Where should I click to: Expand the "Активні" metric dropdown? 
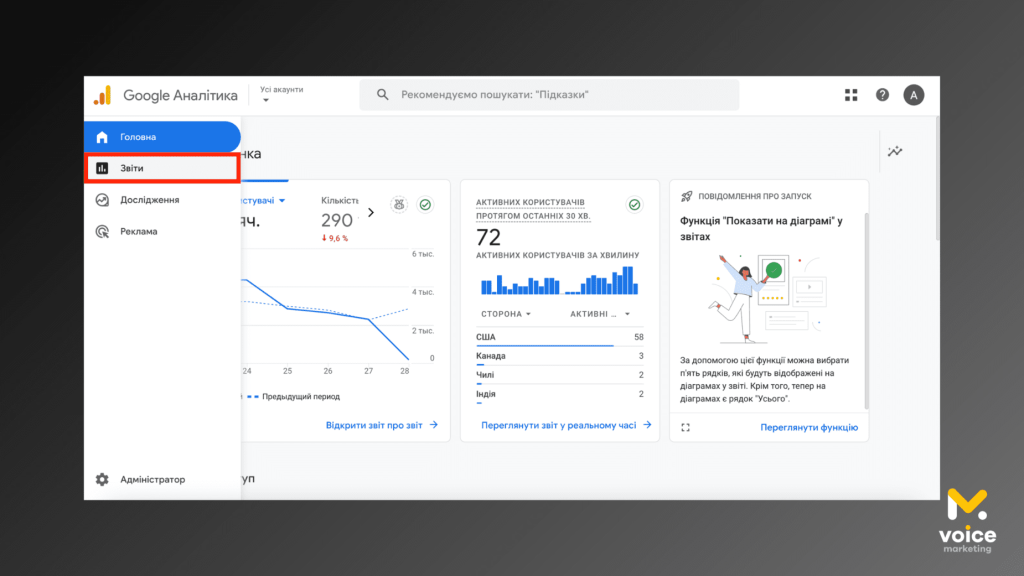[x=600, y=314]
